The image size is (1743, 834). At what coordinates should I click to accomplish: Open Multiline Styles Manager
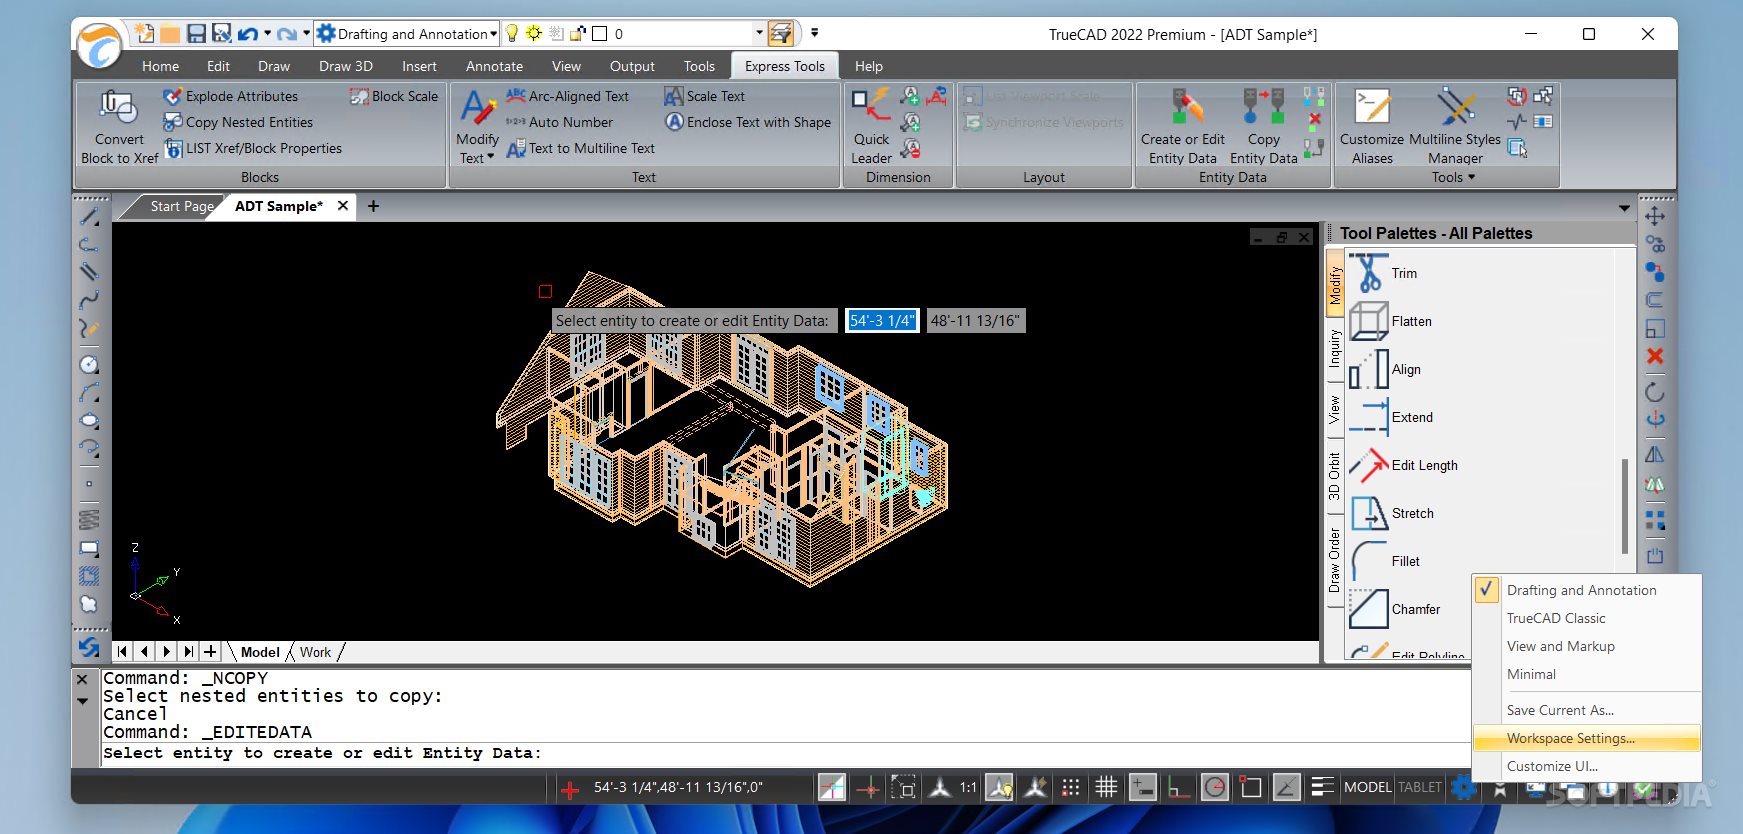point(1455,127)
